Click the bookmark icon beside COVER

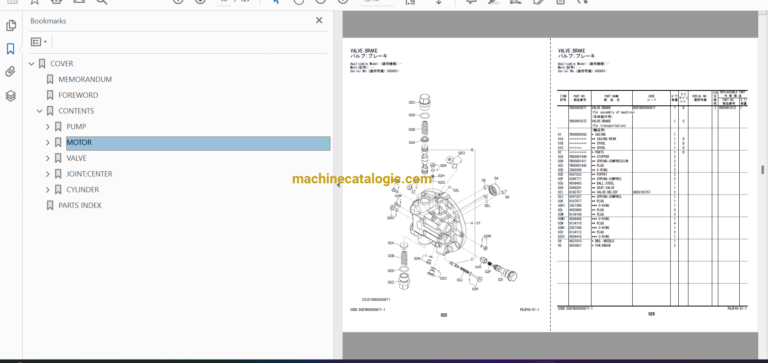42,64
